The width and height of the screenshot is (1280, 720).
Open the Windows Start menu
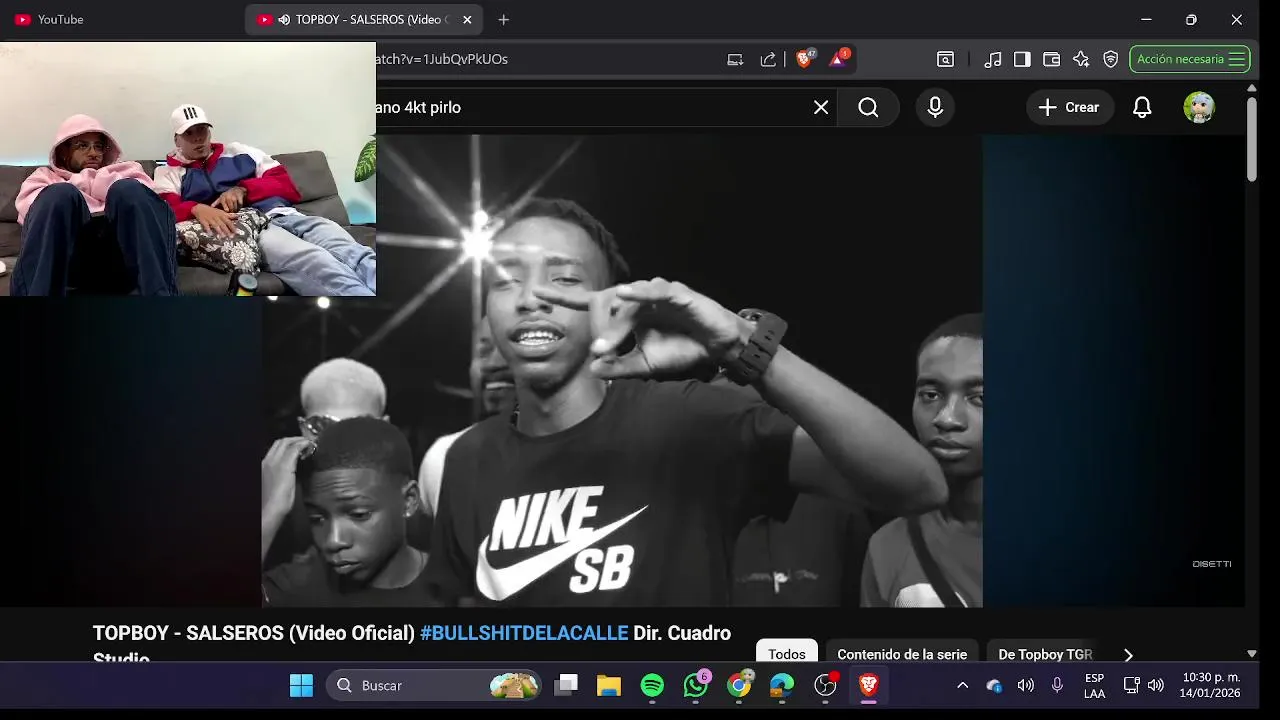coord(301,685)
